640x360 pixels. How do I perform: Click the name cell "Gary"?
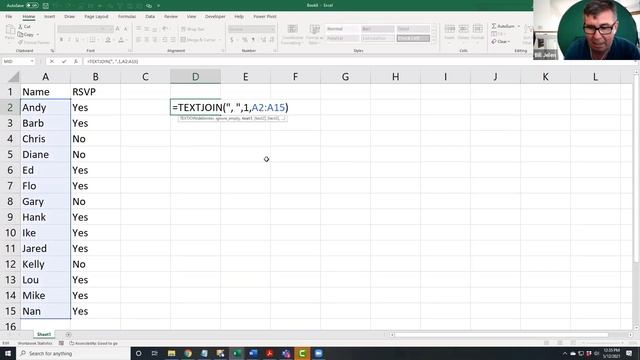coord(45,201)
